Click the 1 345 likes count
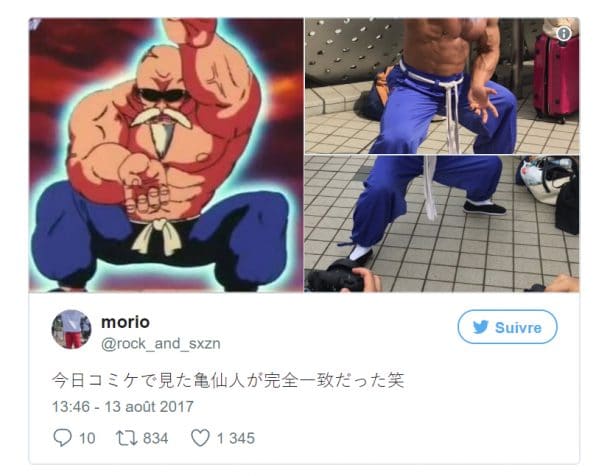610x476 pixels. pyautogui.click(x=236, y=438)
